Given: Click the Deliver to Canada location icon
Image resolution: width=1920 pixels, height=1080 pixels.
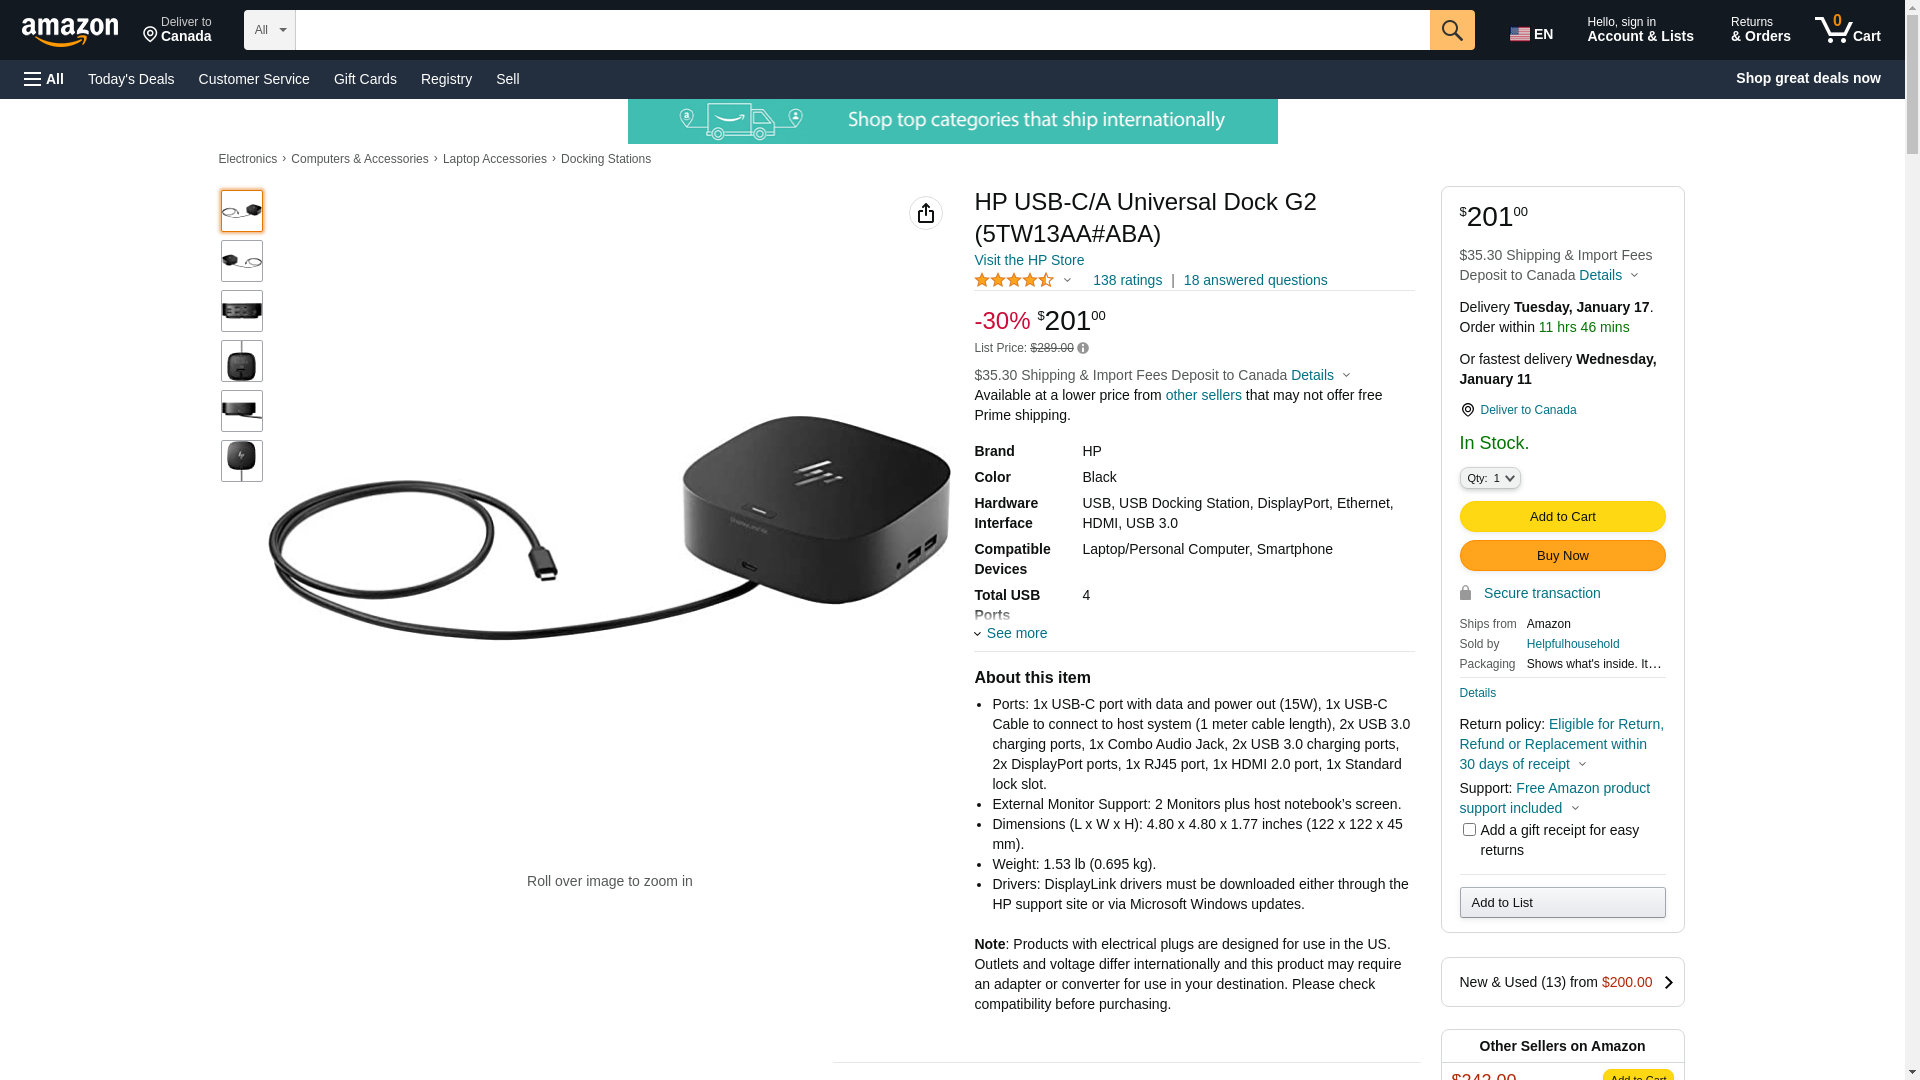Looking at the screenshot, I should [x=1467, y=410].
